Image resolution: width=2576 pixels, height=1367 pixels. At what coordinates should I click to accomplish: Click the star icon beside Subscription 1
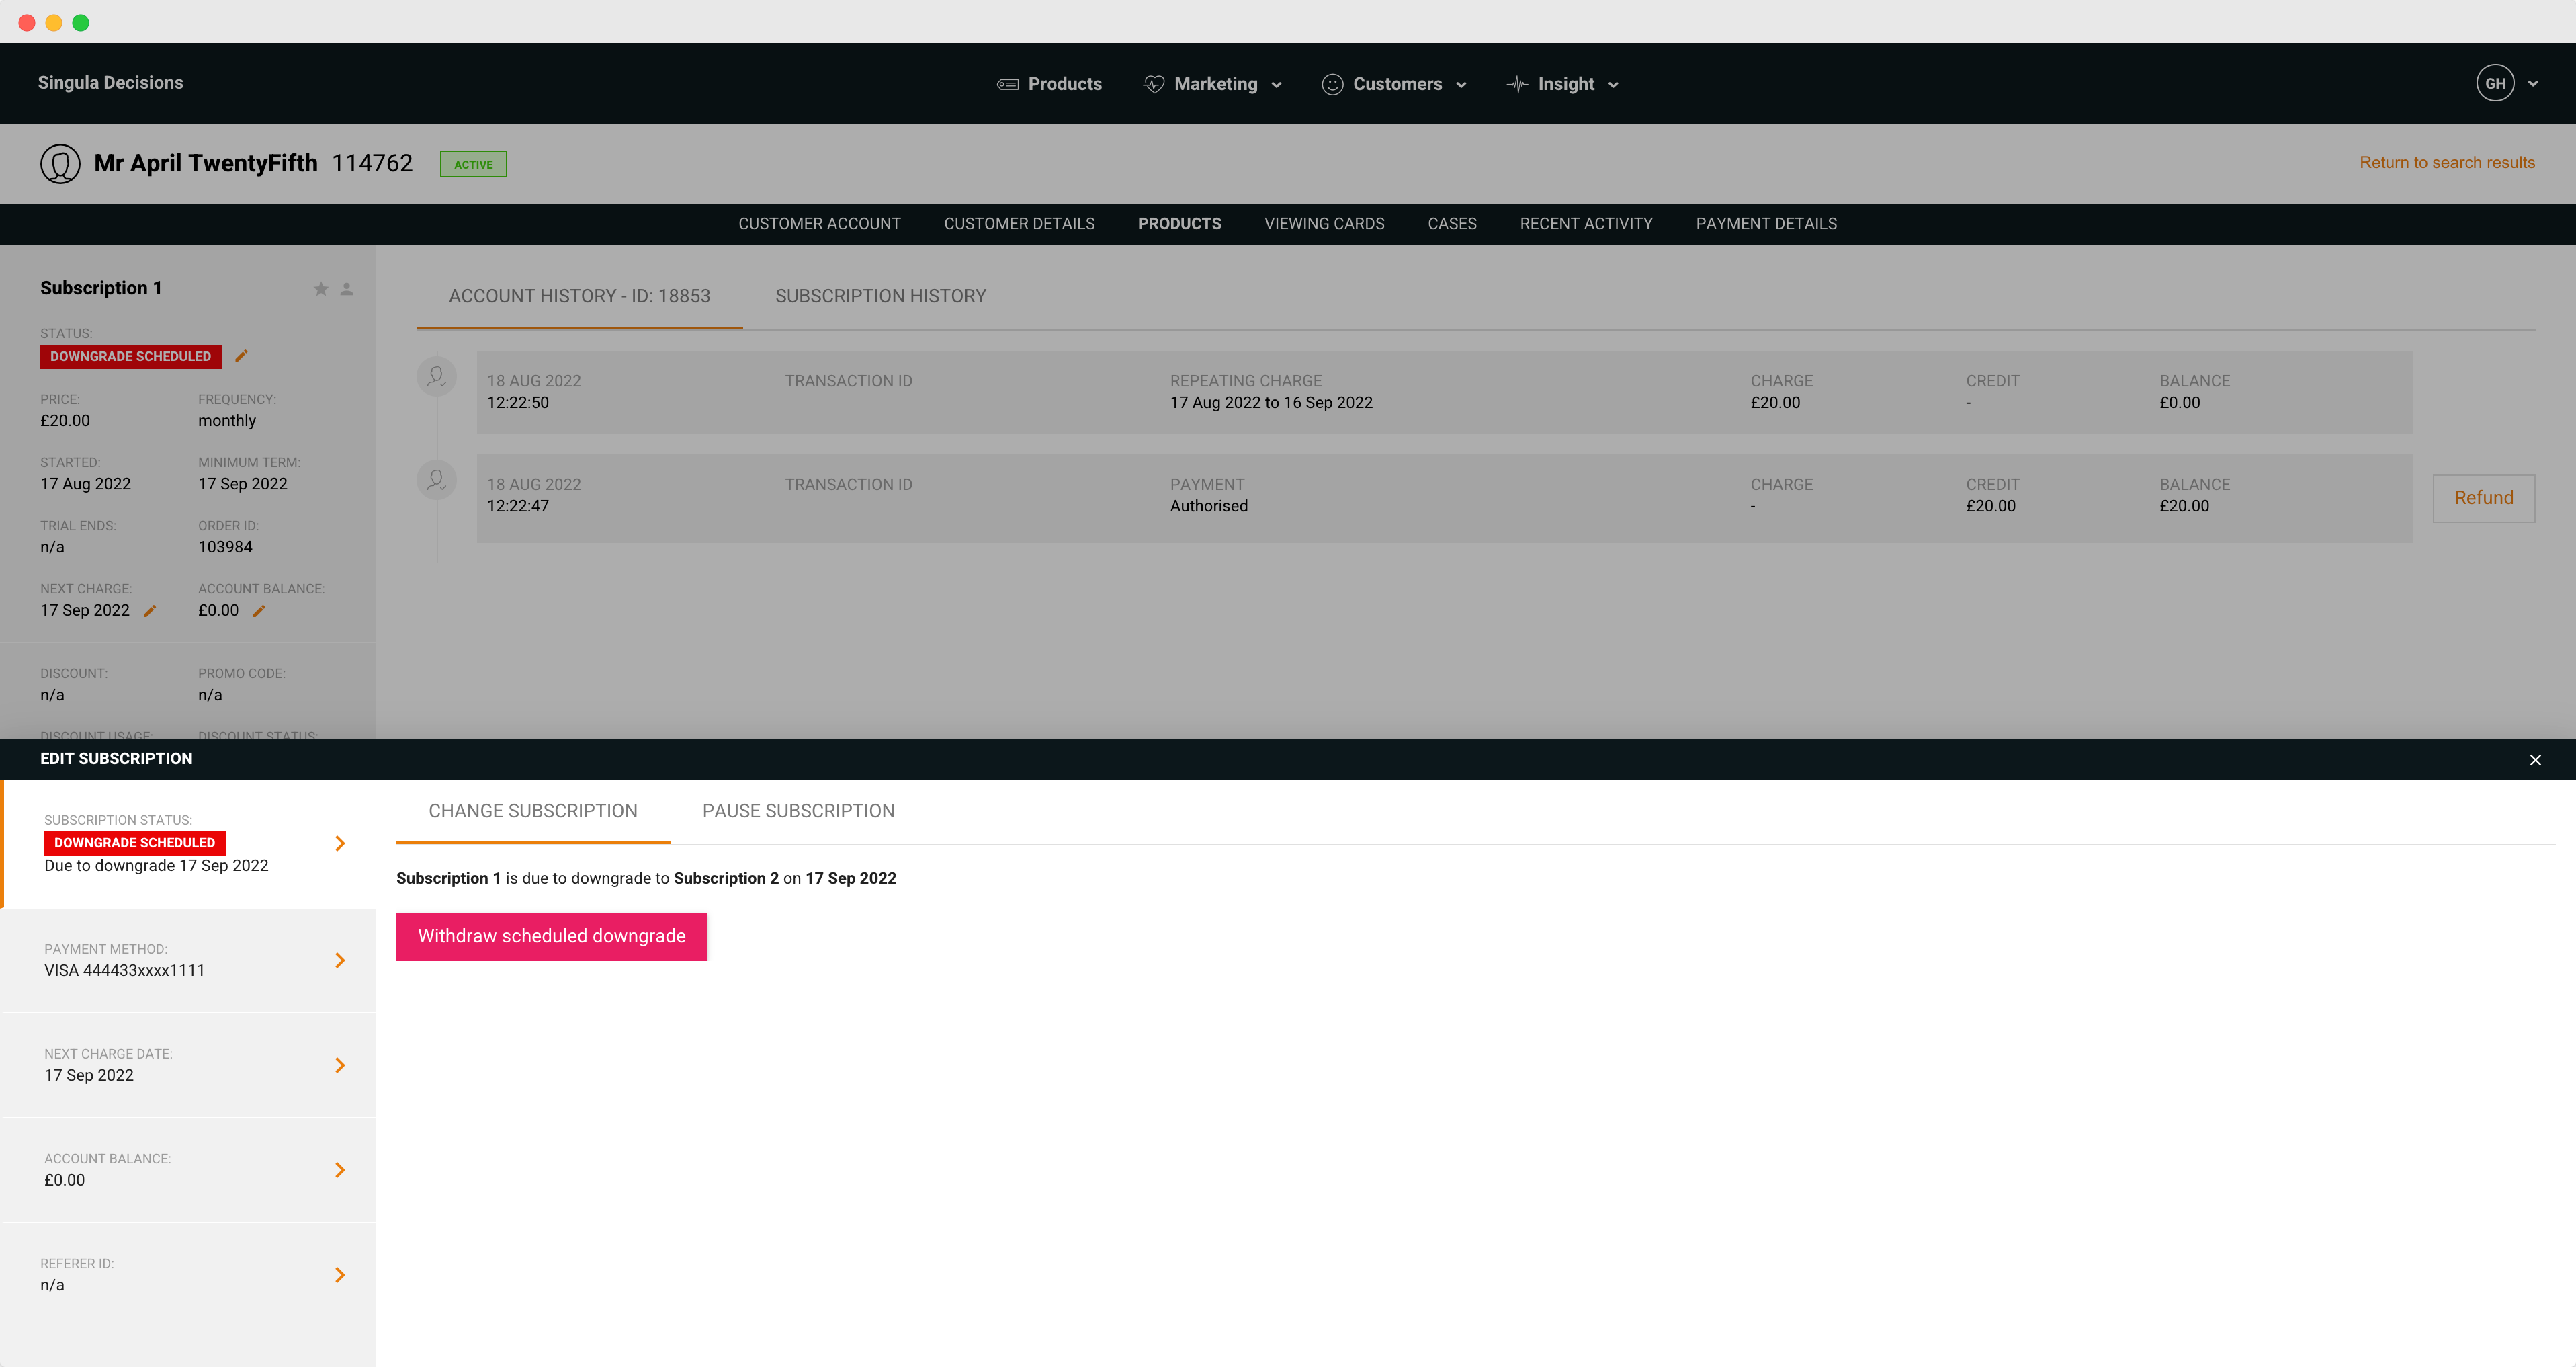click(321, 289)
